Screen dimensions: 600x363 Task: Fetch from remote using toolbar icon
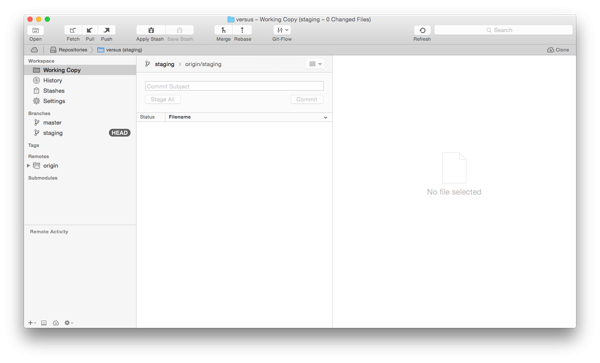point(73,30)
